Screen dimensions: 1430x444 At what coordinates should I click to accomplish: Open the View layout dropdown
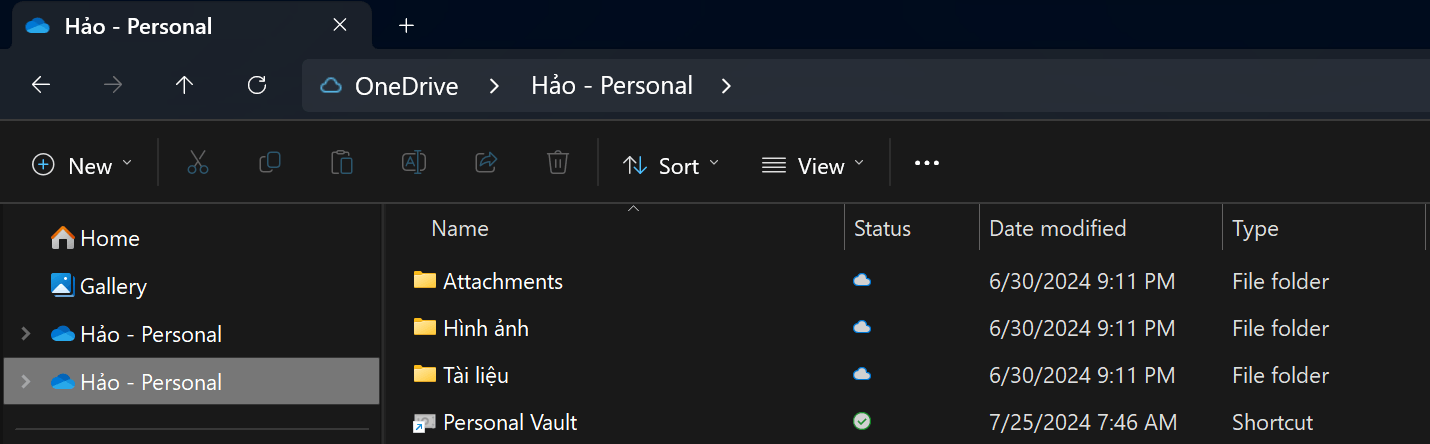point(813,166)
